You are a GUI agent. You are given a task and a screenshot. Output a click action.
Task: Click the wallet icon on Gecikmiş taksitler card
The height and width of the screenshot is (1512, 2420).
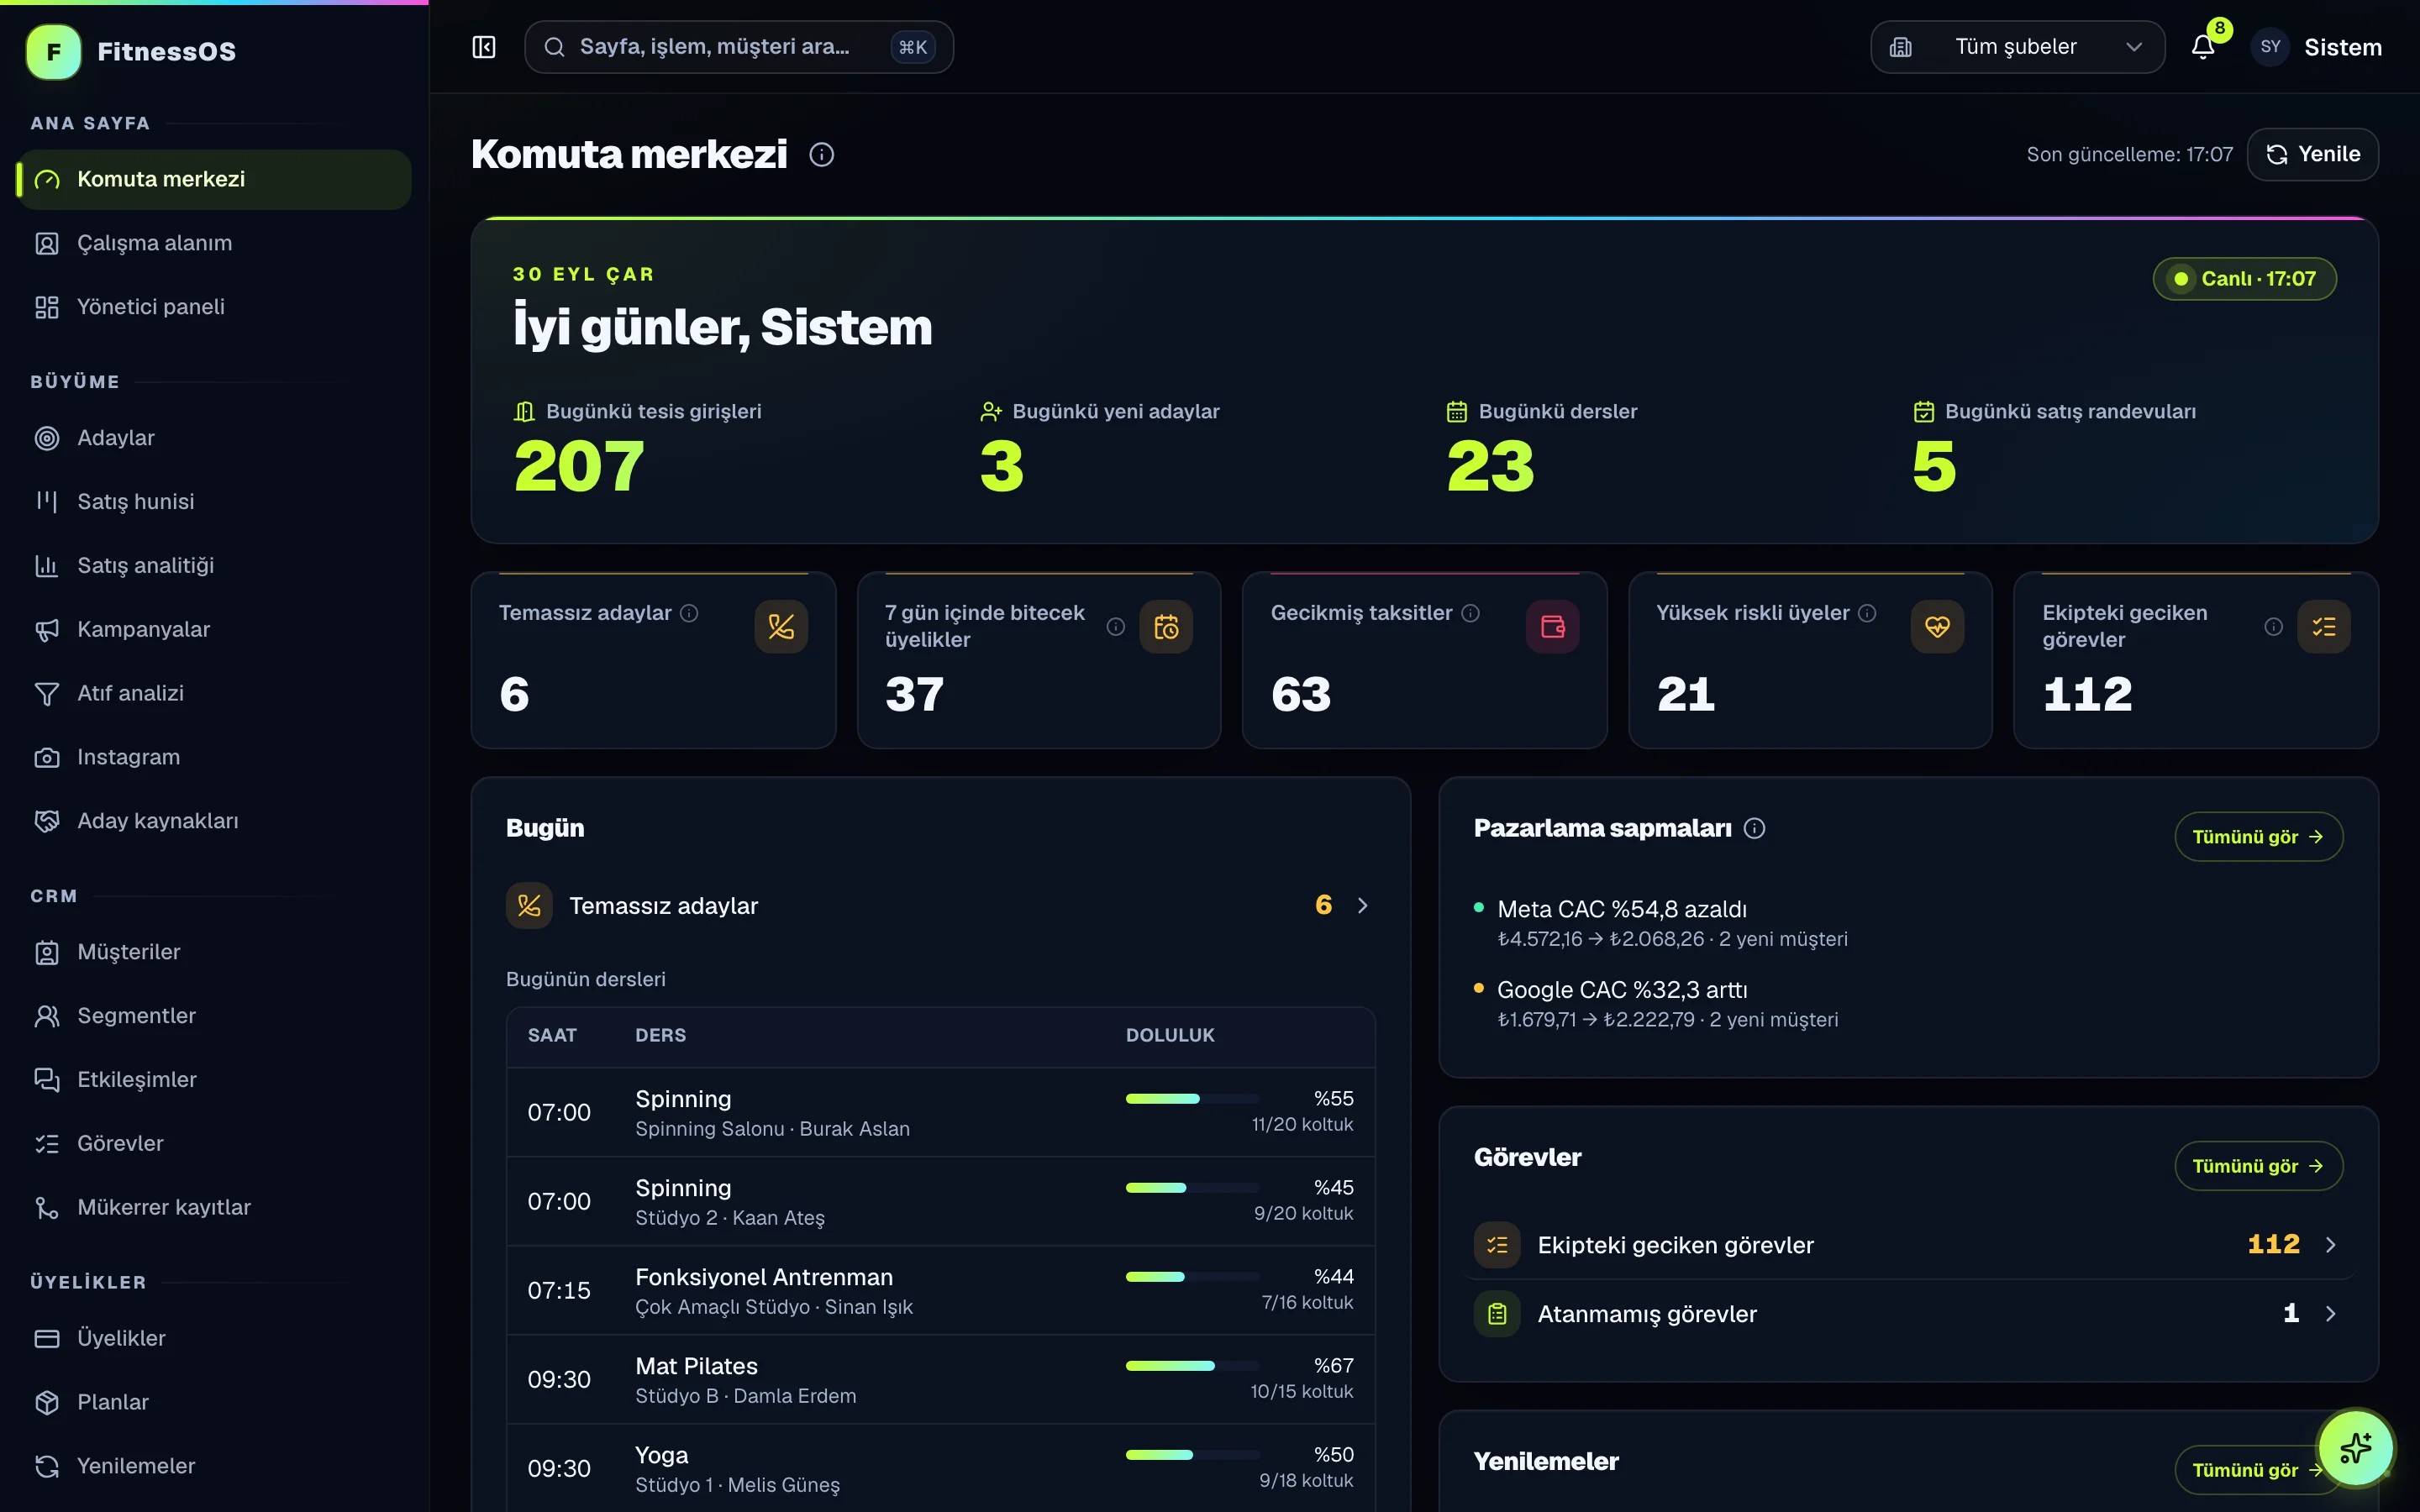[x=1552, y=627]
